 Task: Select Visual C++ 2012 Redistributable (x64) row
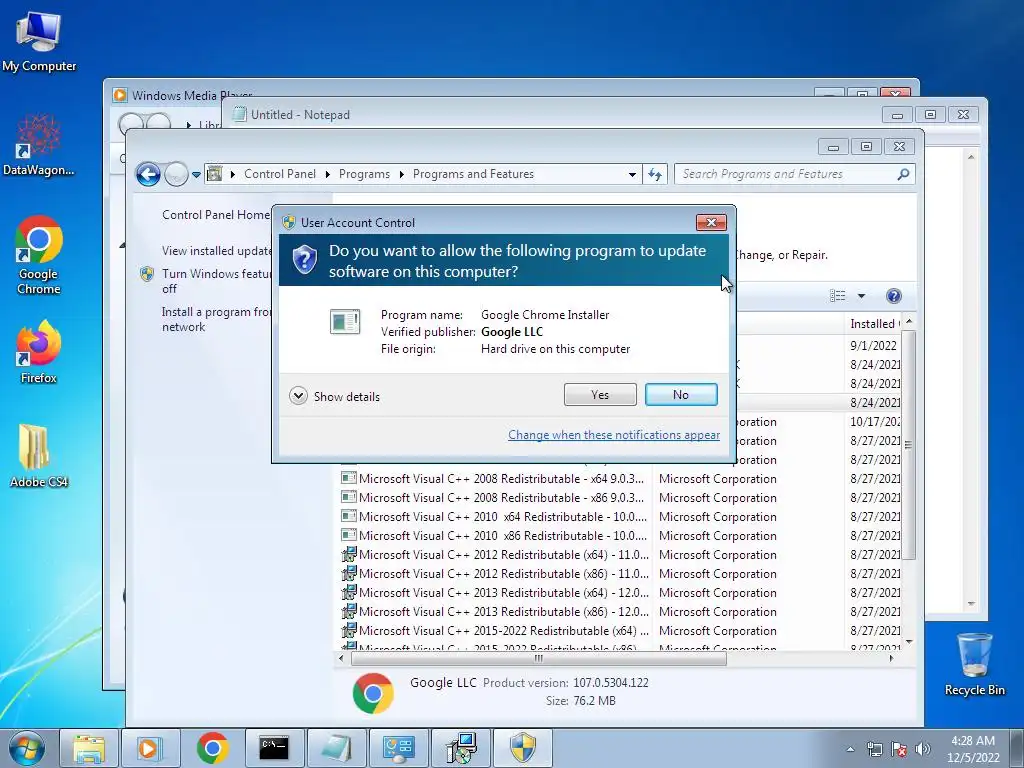point(620,554)
